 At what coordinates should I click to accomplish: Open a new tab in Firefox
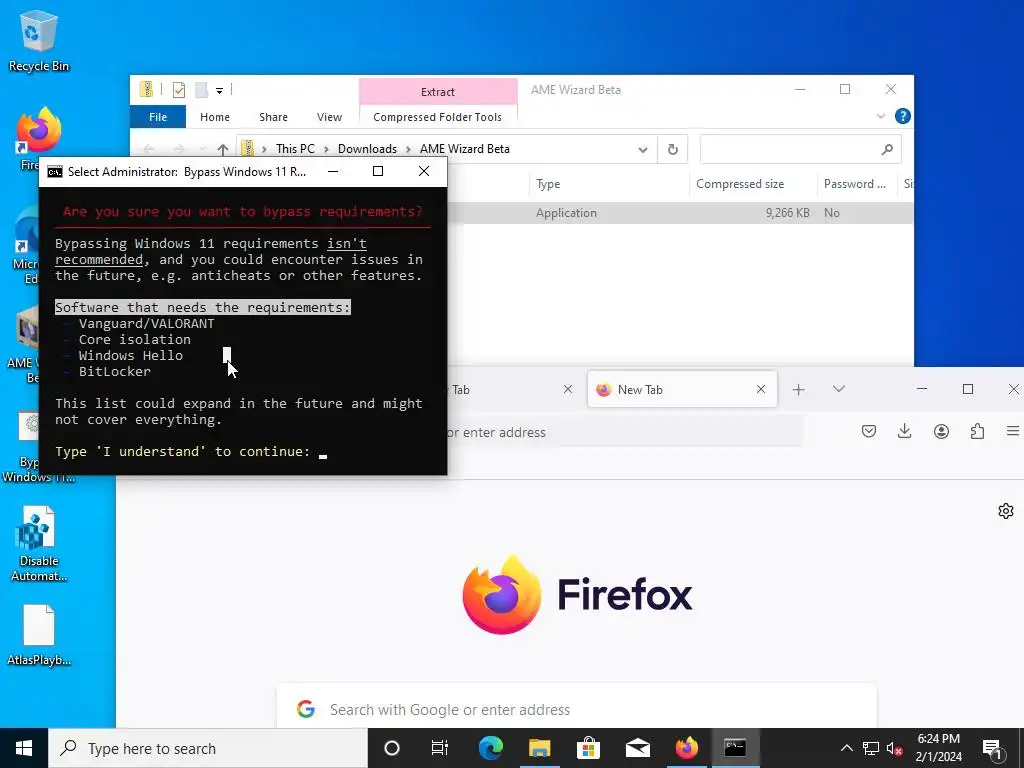pyautogui.click(x=798, y=390)
